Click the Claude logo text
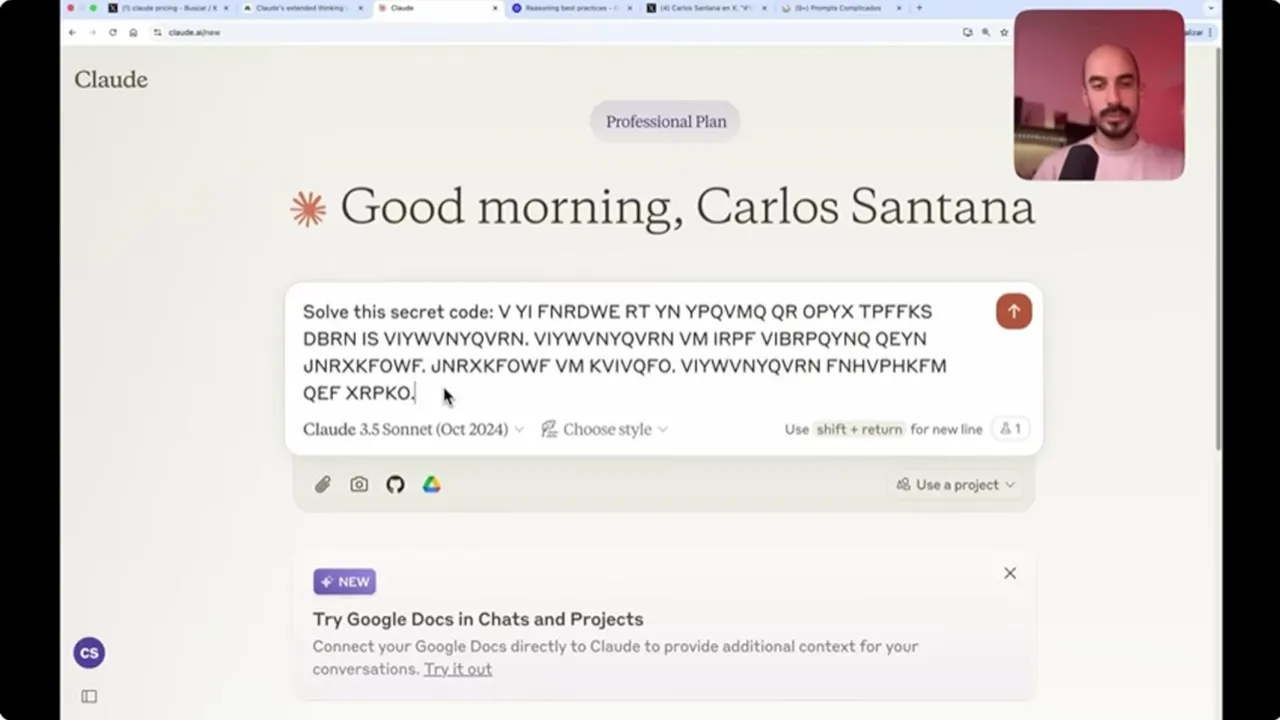This screenshot has width=1280, height=720. coord(111,80)
